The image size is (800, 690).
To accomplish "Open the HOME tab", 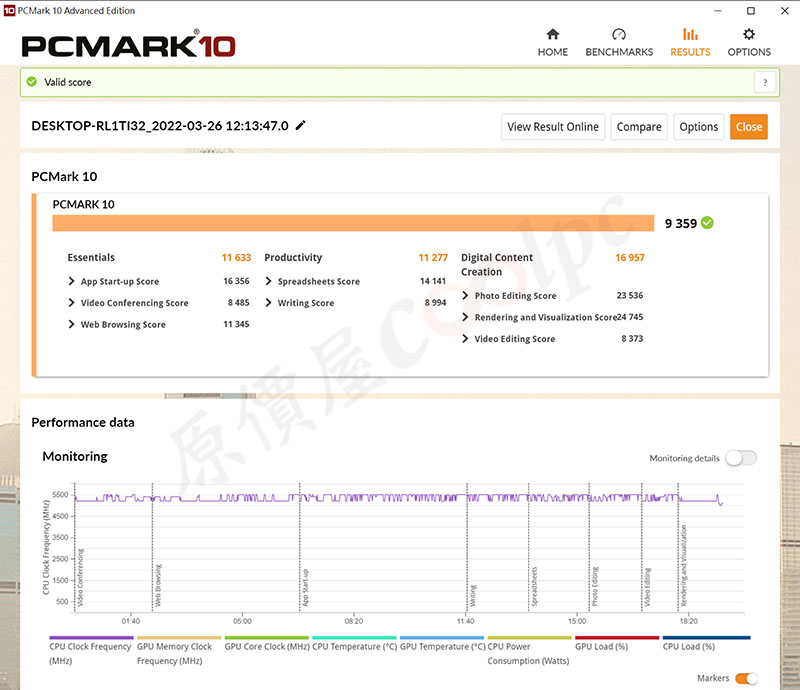I will tap(553, 52).
